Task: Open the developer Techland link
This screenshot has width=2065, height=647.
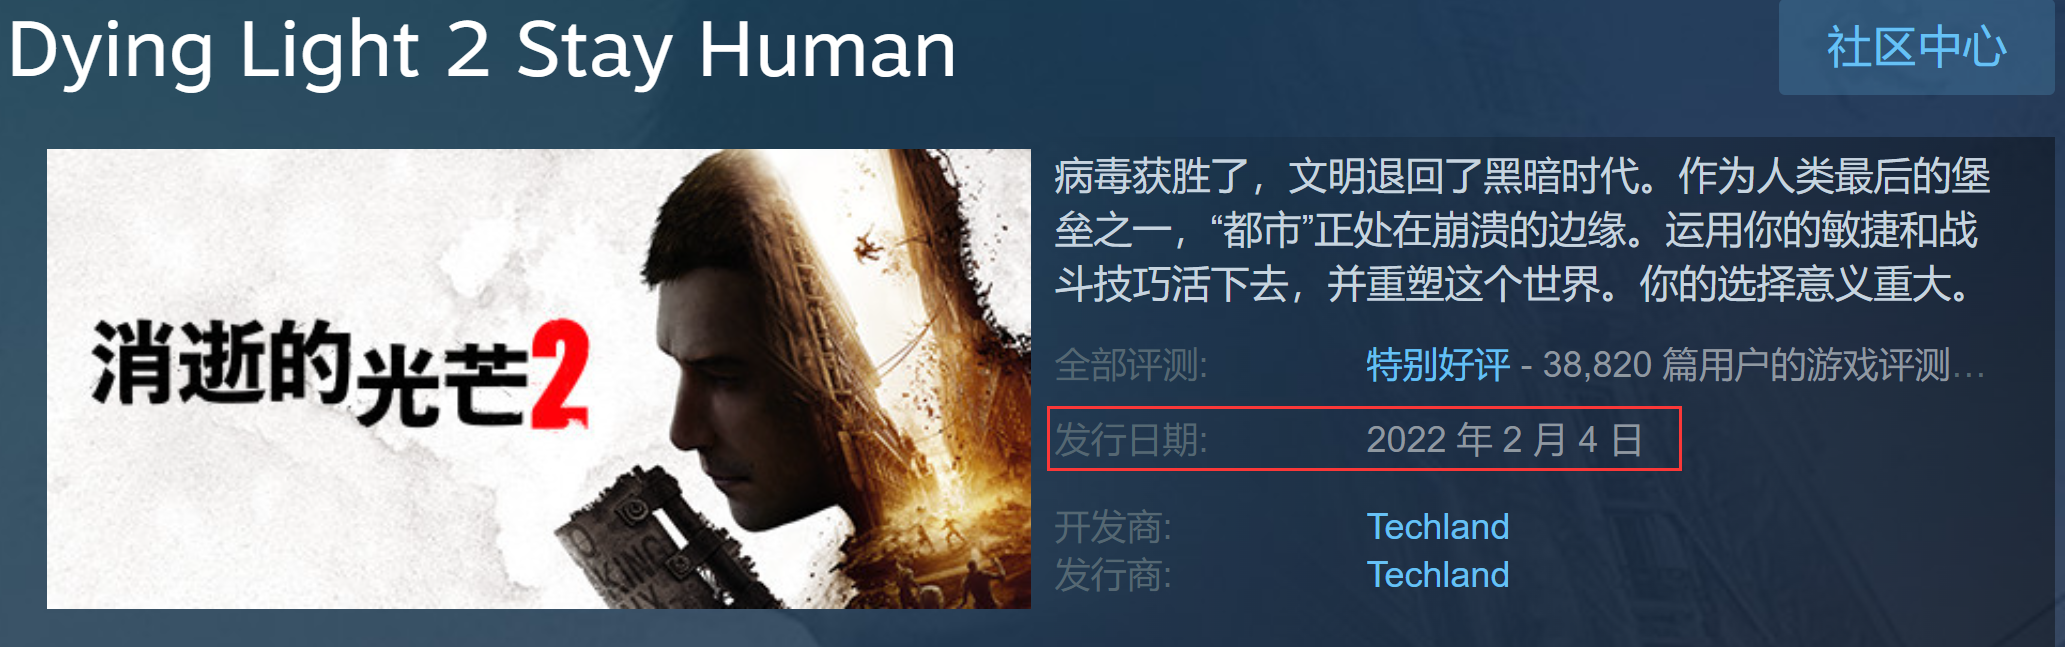Action: (1438, 527)
